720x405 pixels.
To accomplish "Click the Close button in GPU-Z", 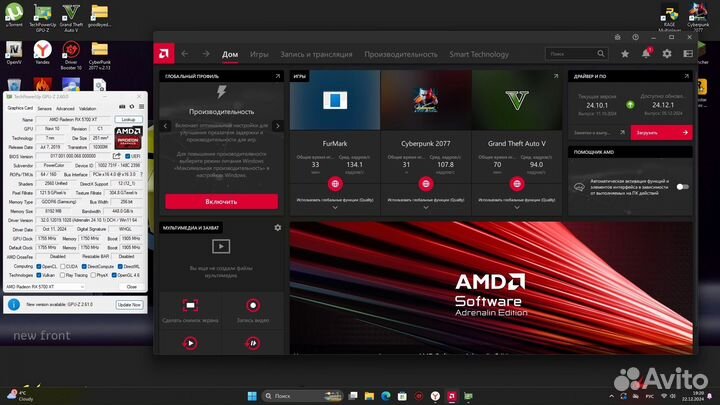I will tap(131, 287).
